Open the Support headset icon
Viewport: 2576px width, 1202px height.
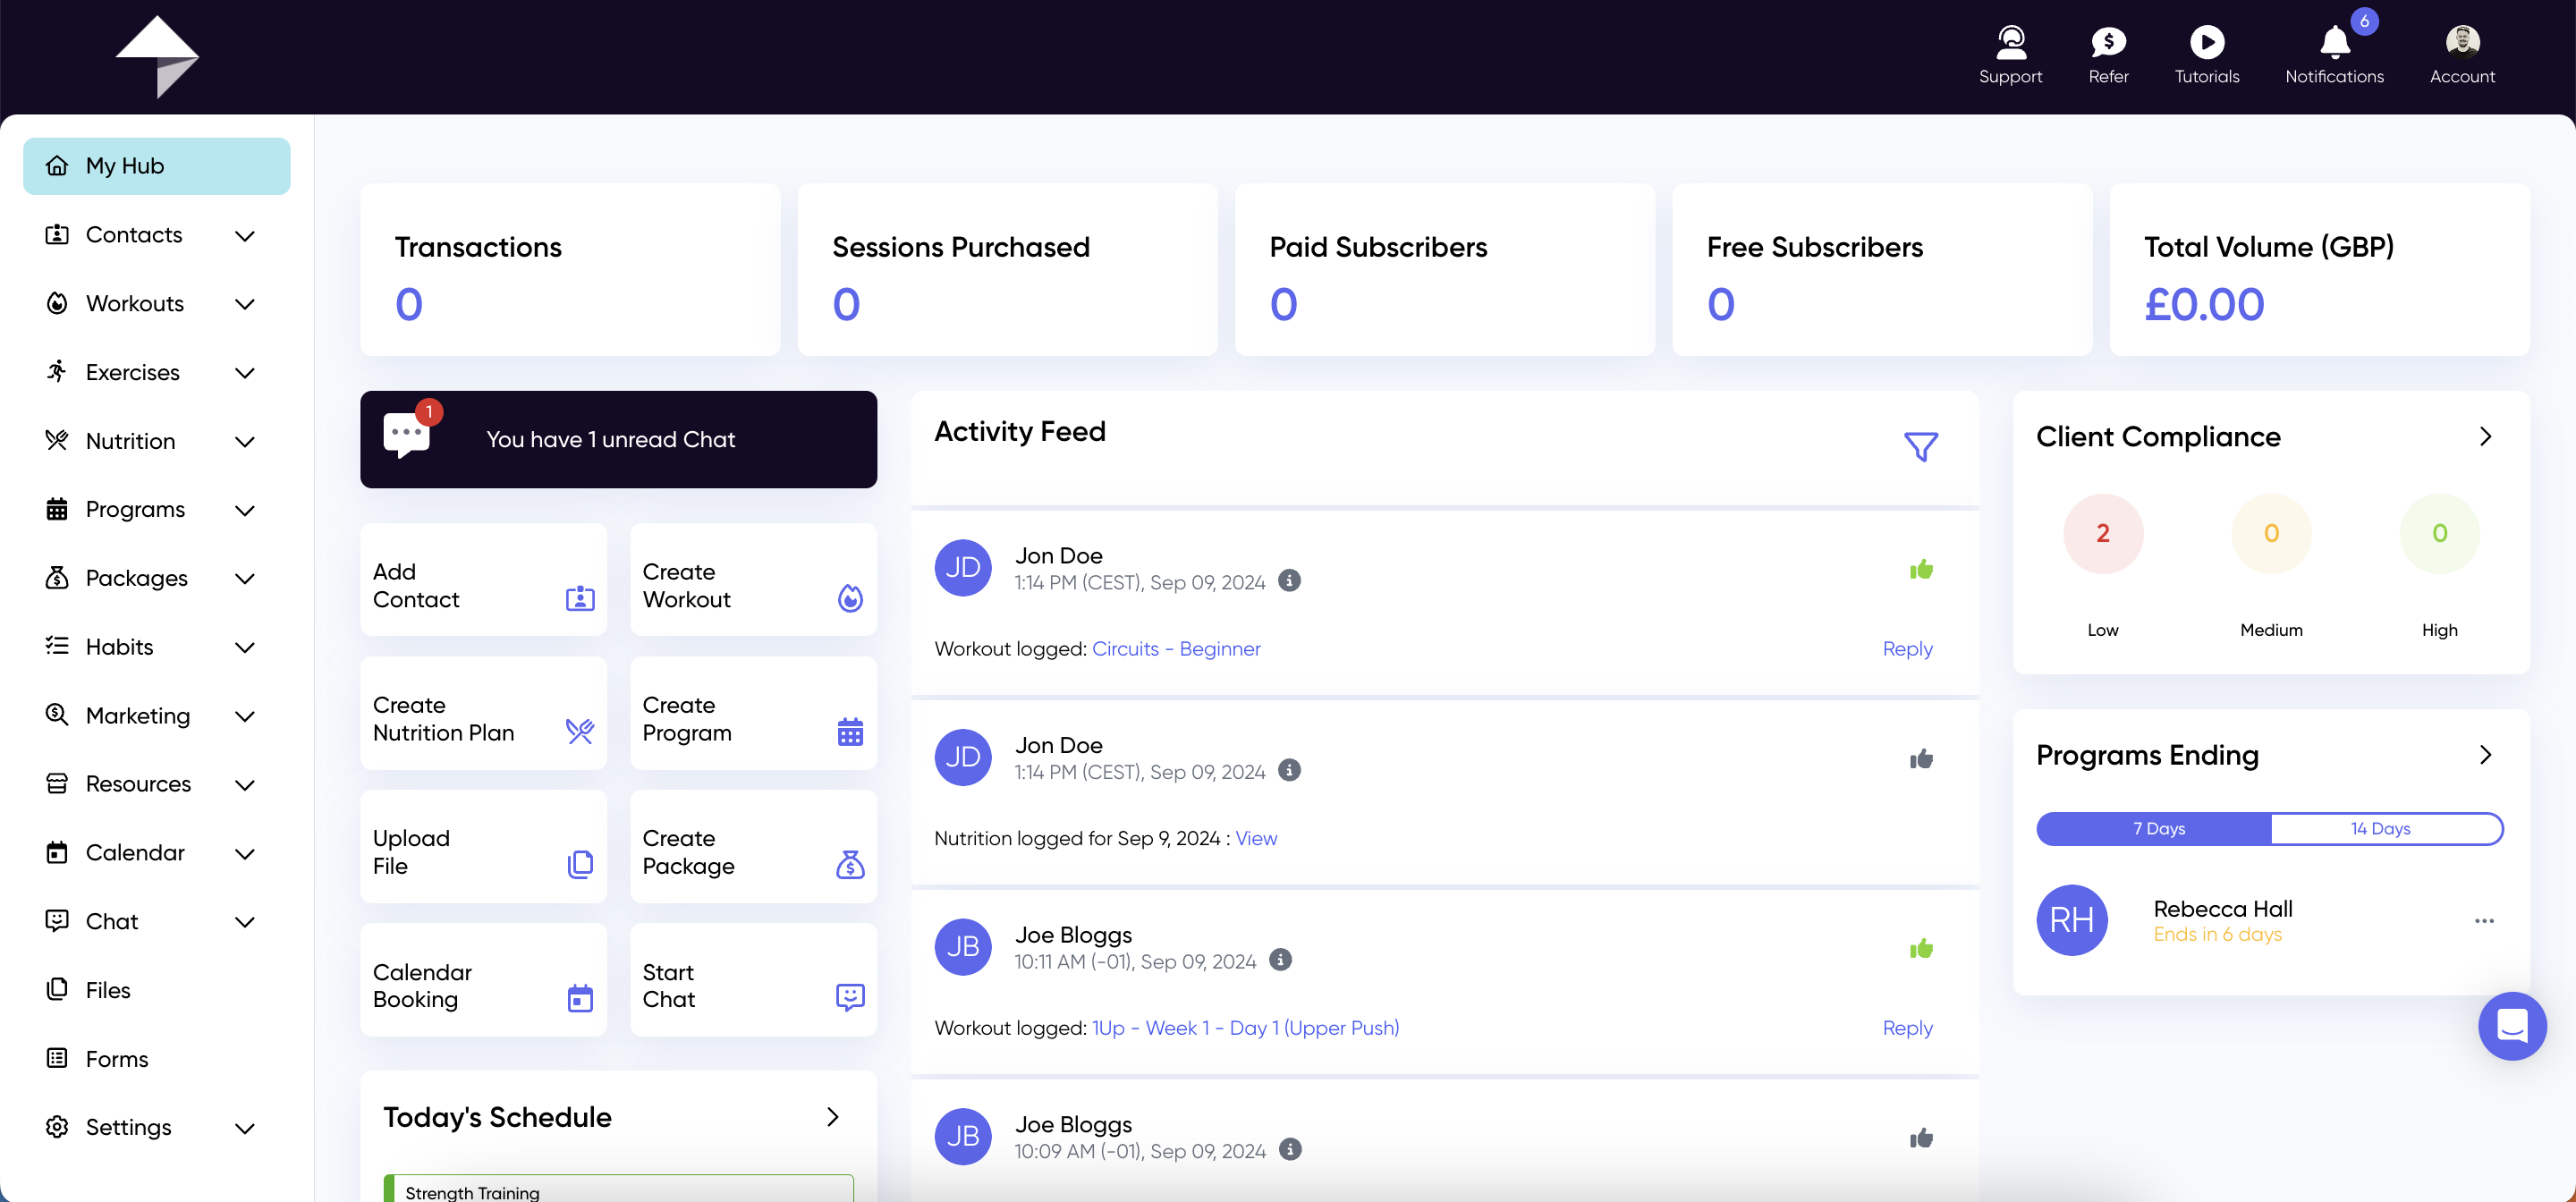tap(2010, 43)
